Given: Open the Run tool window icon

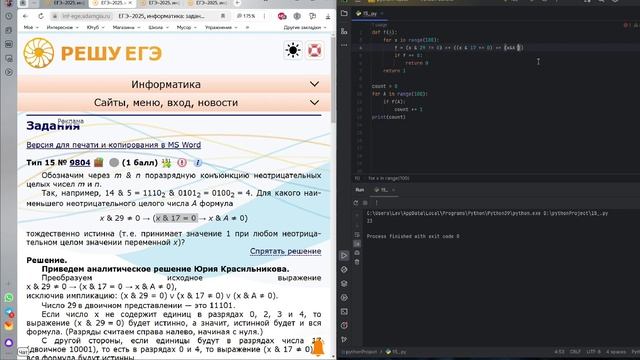Looking at the screenshot, I should [x=344, y=256].
